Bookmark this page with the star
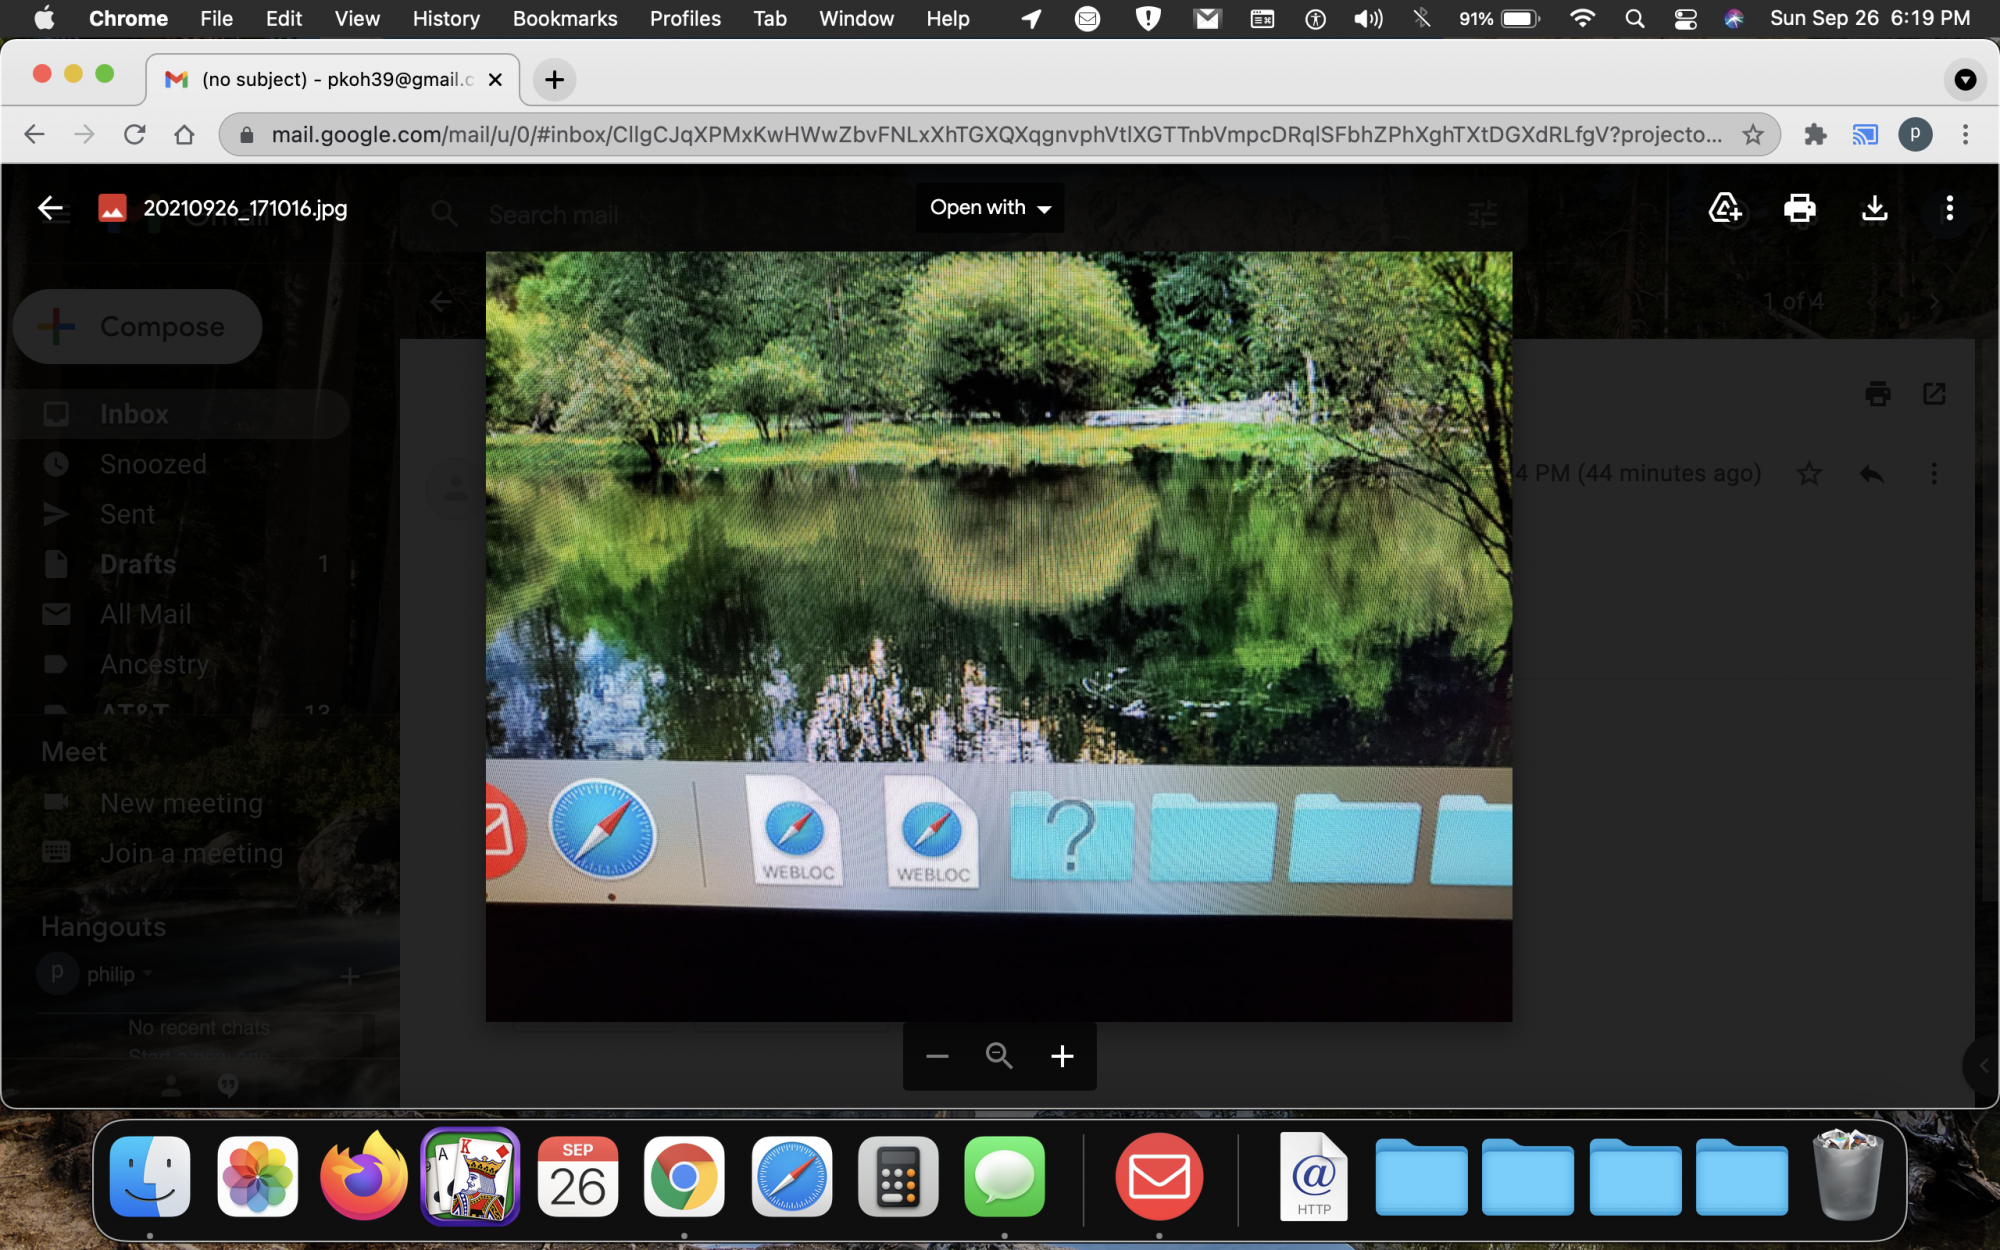The width and height of the screenshot is (2000, 1250). point(1752,134)
